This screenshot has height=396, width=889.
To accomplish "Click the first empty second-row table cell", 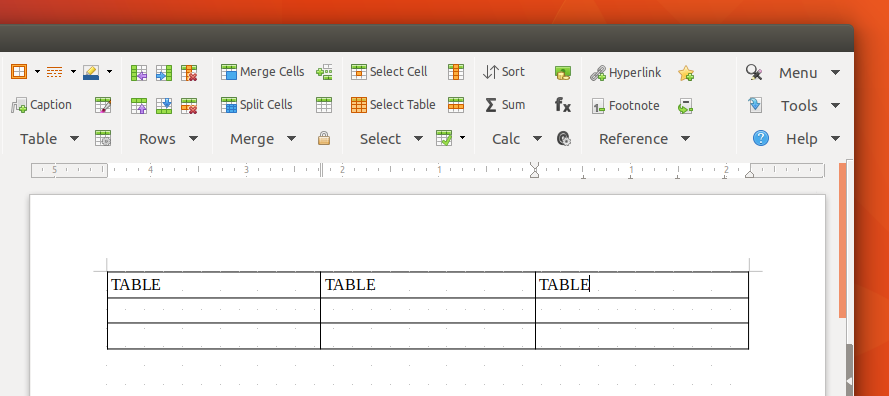I will [x=214, y=310].
